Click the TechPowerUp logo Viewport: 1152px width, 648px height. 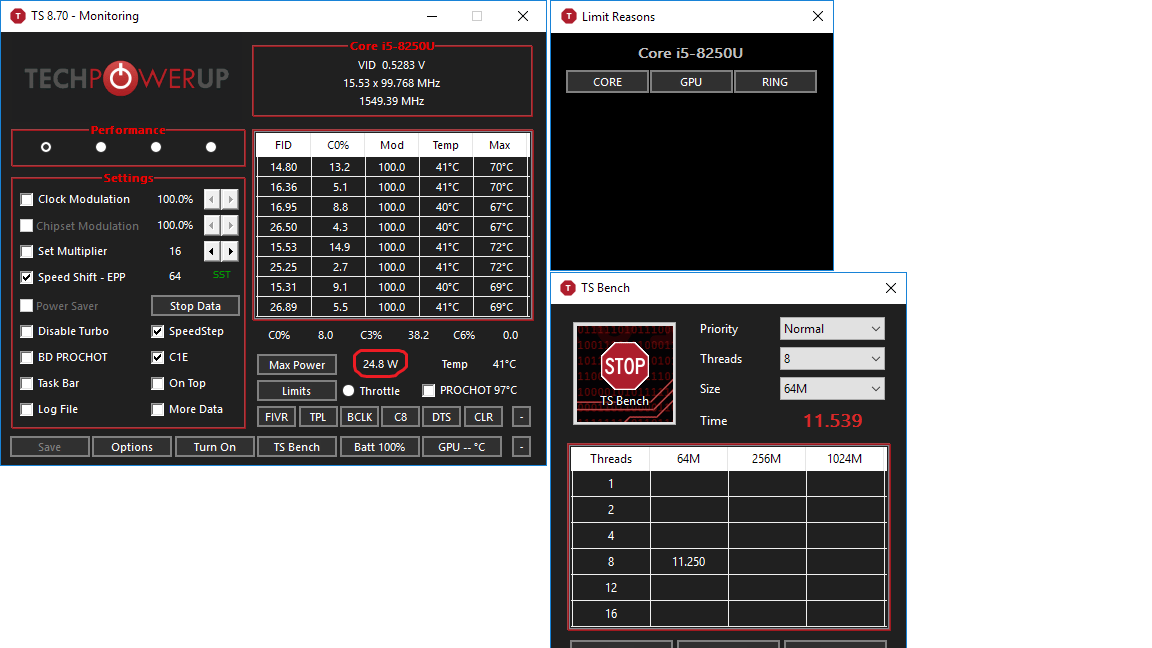click(x=126, y=78)
